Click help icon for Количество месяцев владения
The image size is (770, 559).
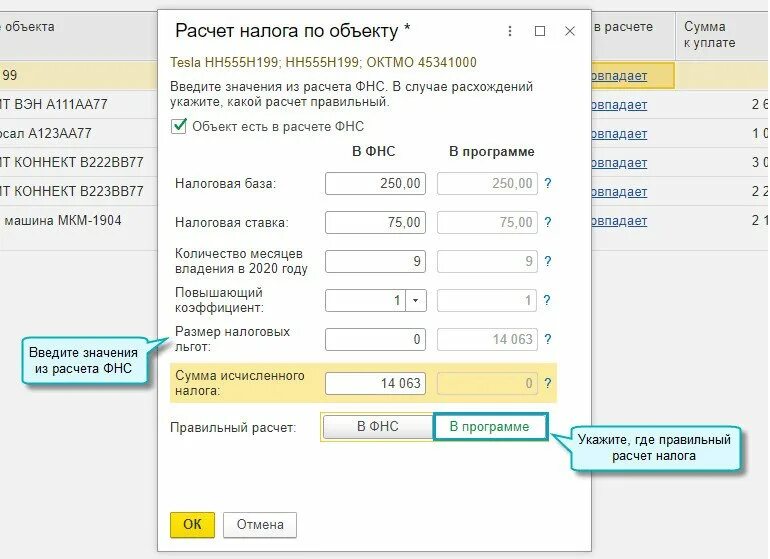point(548,261)
